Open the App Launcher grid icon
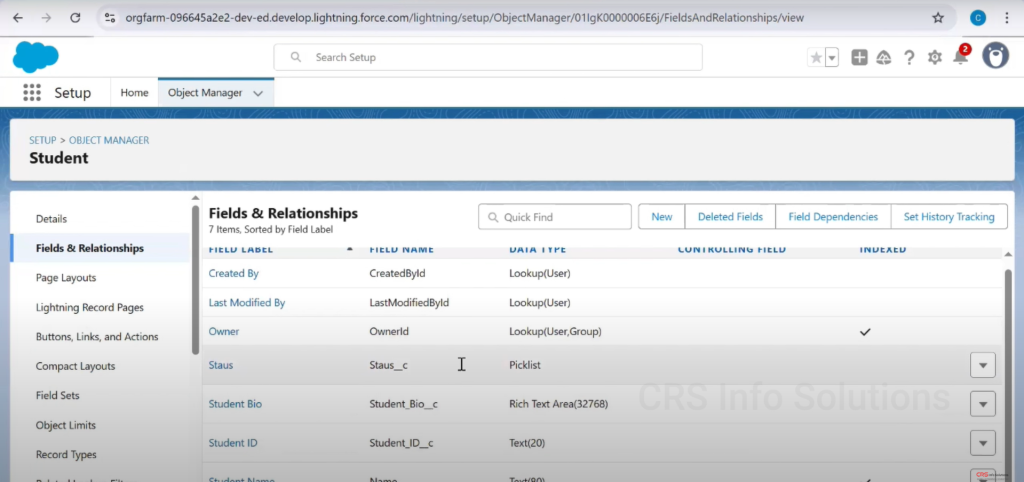The height and width of the screenshot is (482, 1024). pyautogui.click(x=32, y=92)
